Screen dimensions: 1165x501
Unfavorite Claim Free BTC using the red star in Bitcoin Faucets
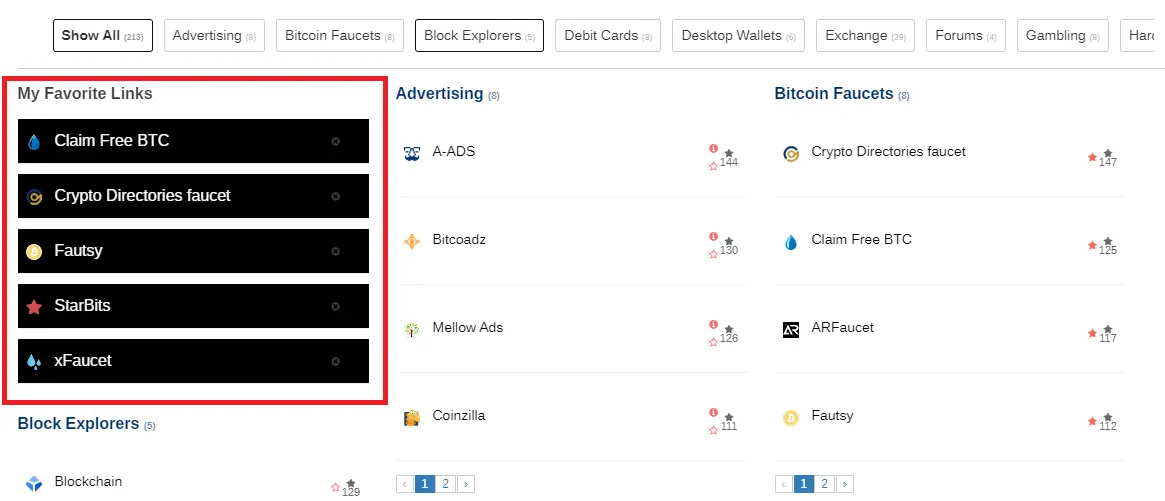point(1092,245)
